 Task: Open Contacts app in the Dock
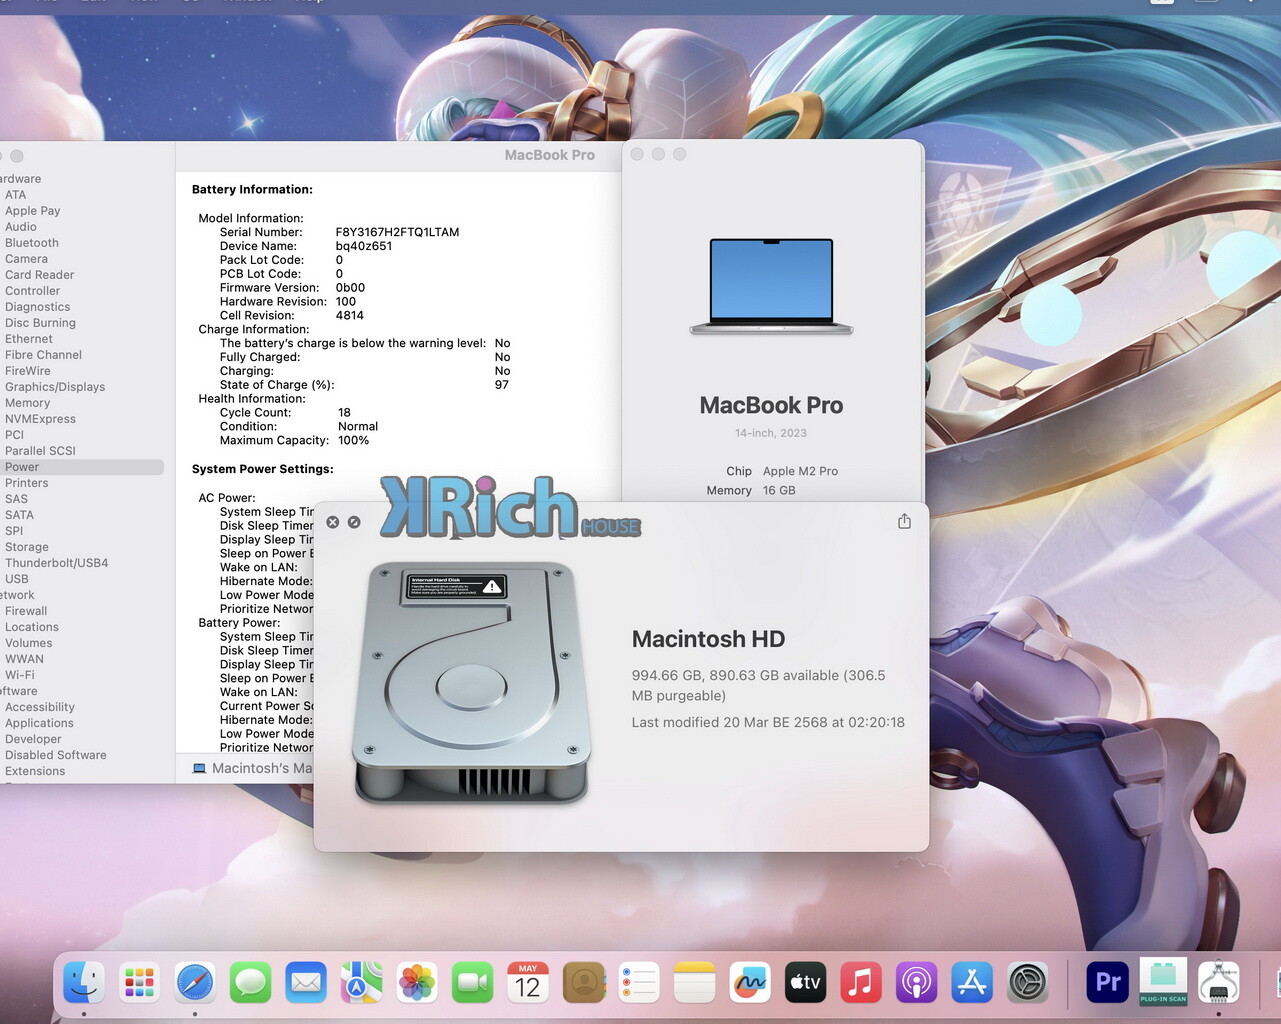[x=584, y=982]
